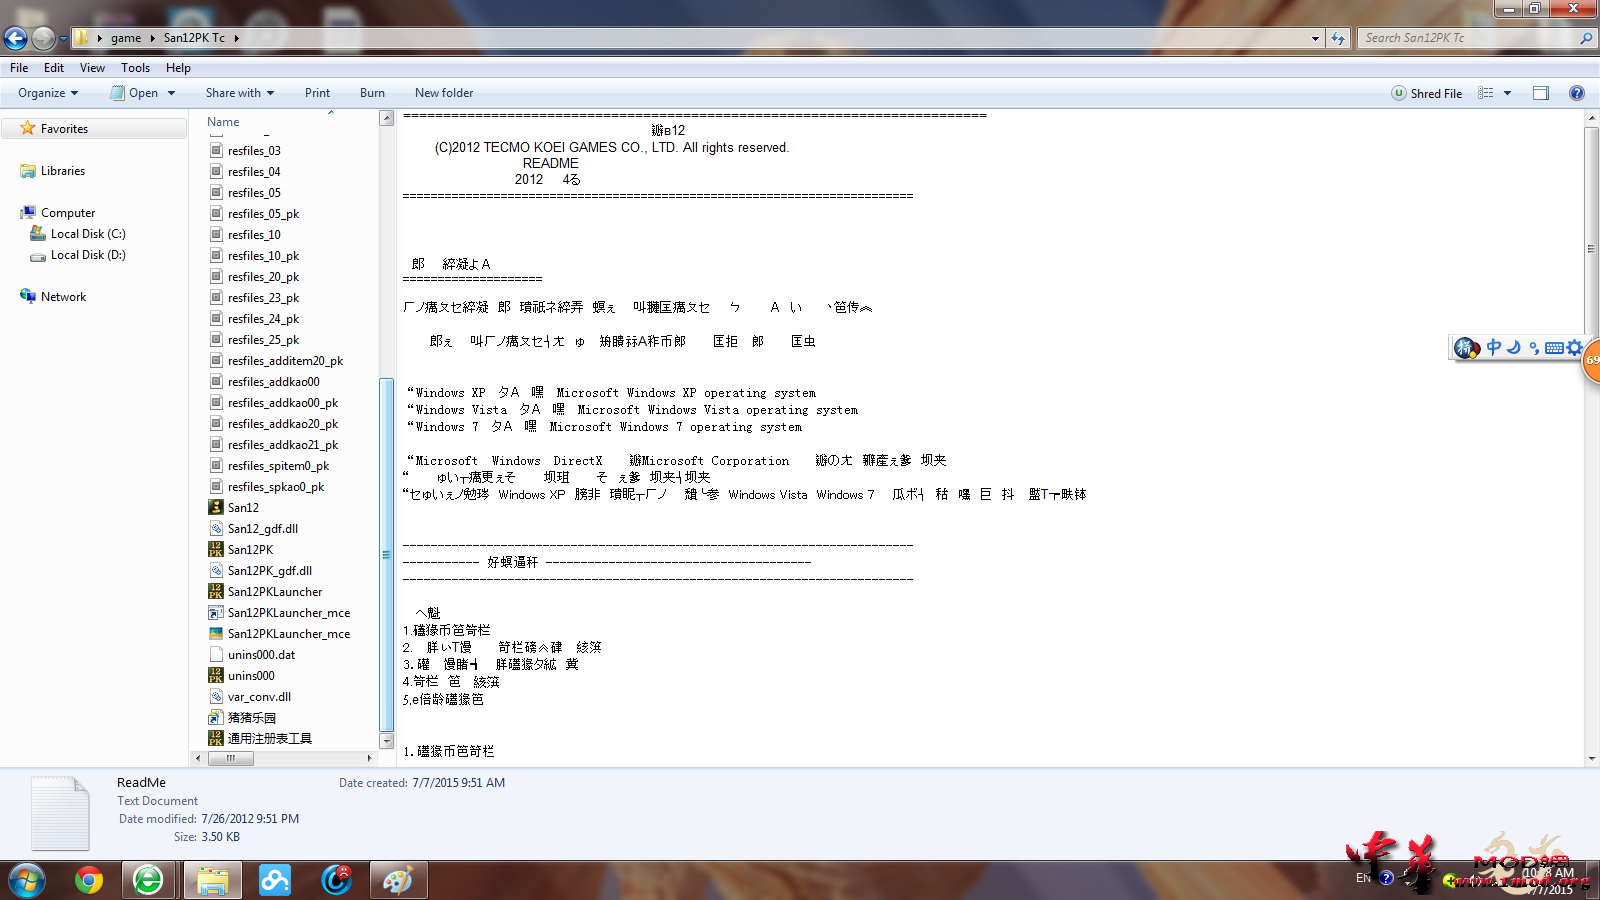This screenshot has height=900, width=1600.
Task: Click the ReadMe file thumbnail in details pane
Action: tap(61, 813)
